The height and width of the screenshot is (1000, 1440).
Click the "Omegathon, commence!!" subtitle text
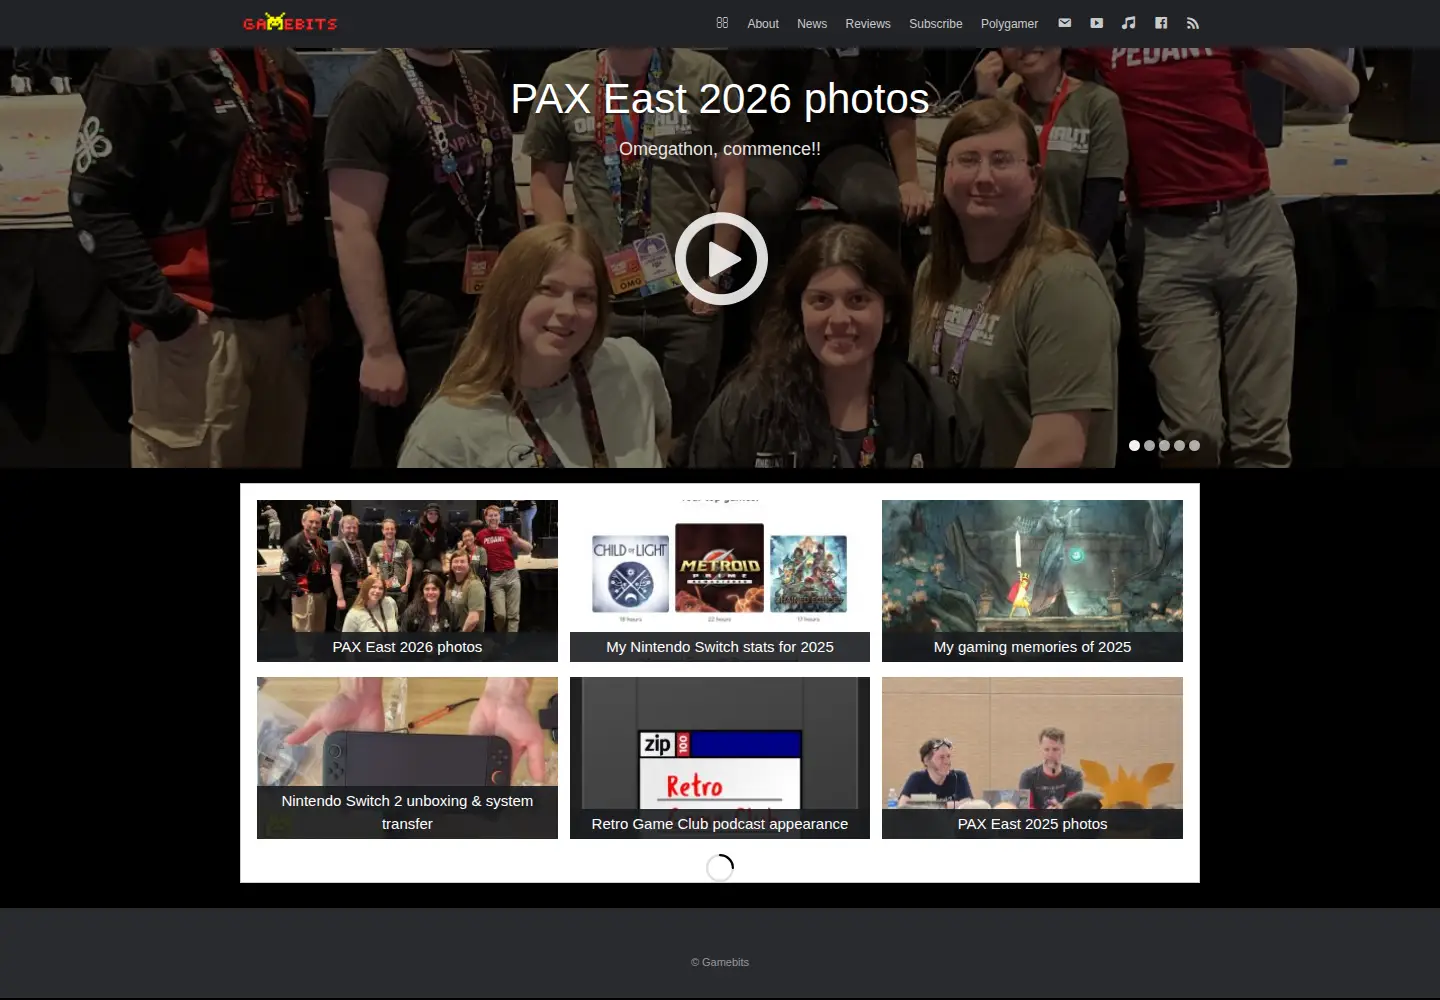tap(720, 149)
